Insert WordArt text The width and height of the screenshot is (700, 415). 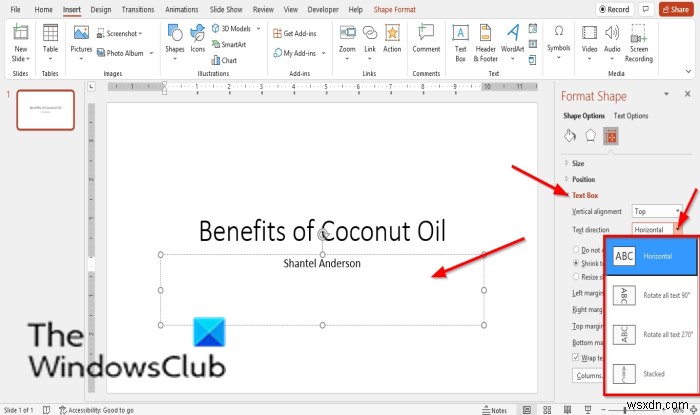point(512,43)
